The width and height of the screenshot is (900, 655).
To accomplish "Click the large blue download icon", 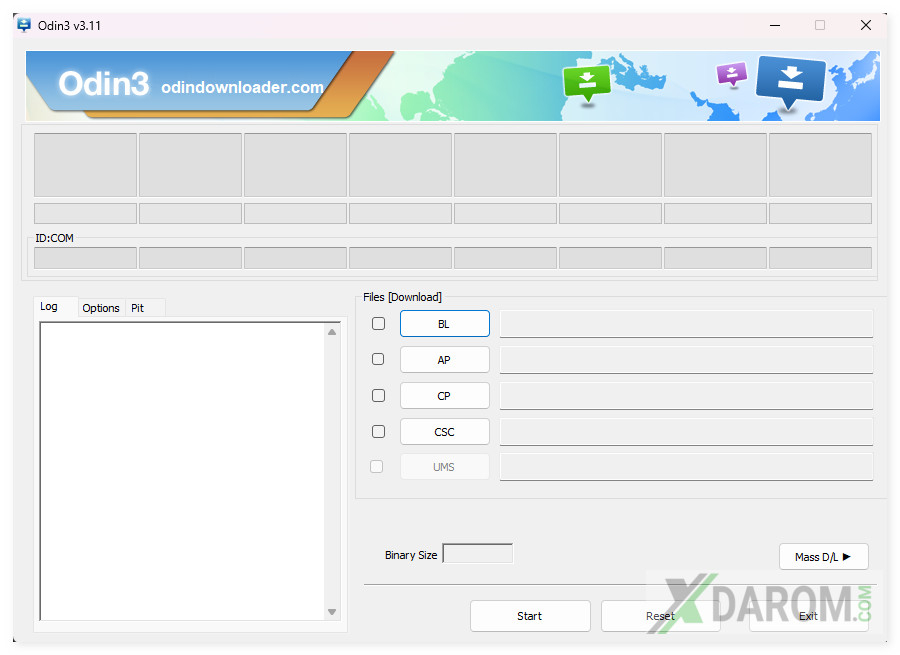I will point(790,82).
